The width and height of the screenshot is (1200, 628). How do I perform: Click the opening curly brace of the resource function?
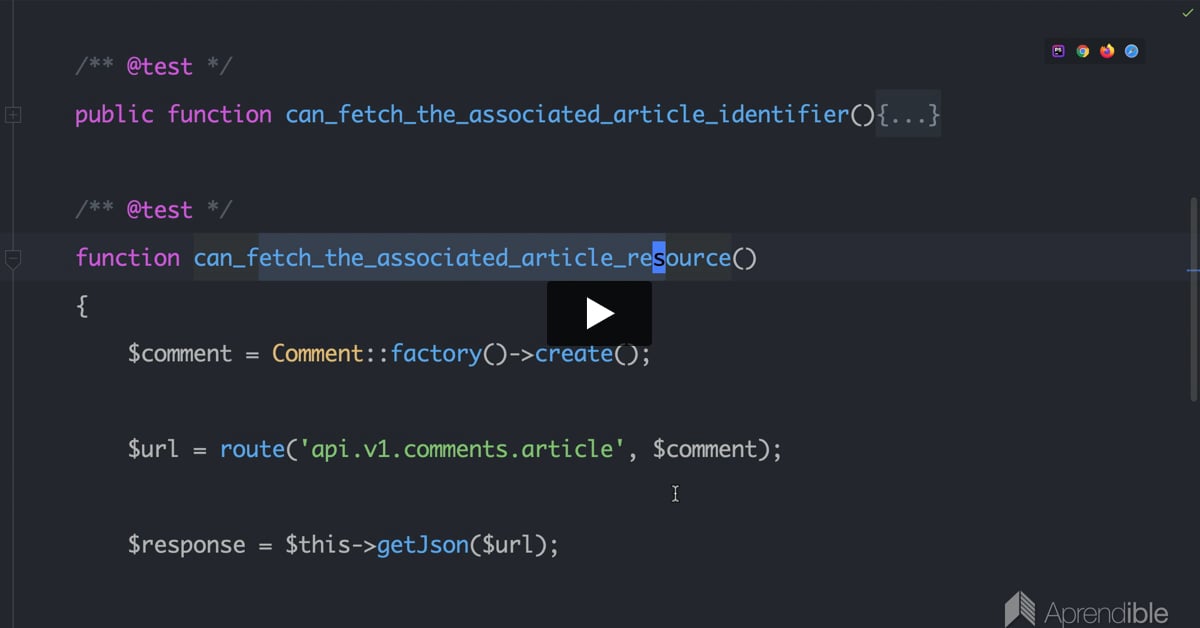(x=82, y=306)
